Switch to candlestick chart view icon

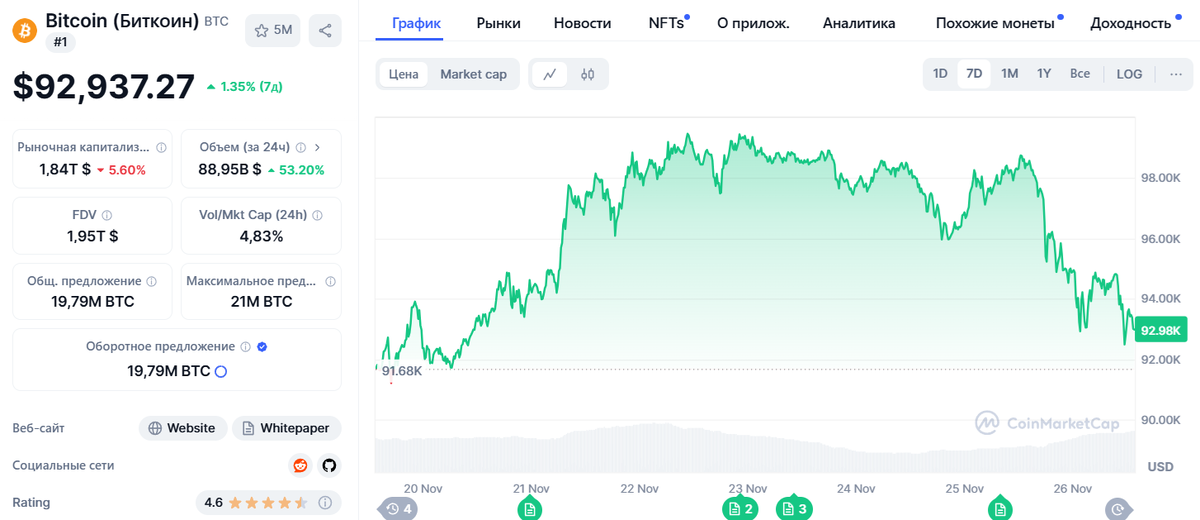[x=587, y=74]
